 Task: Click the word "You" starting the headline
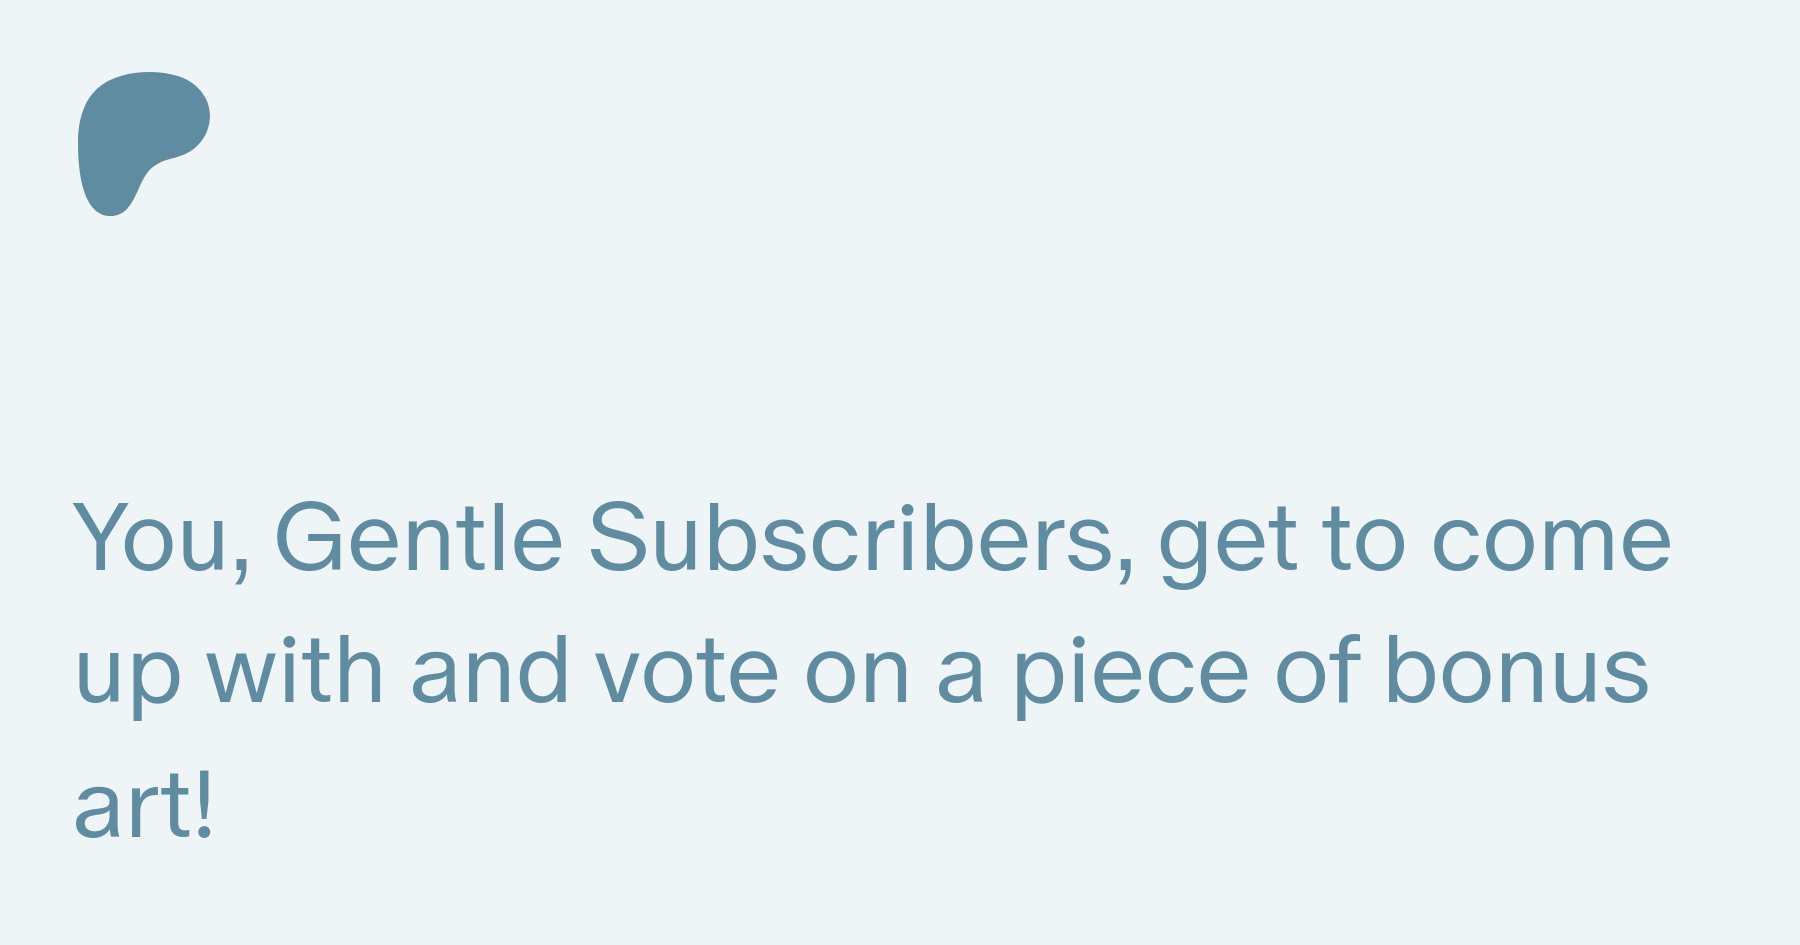point(150,538)
